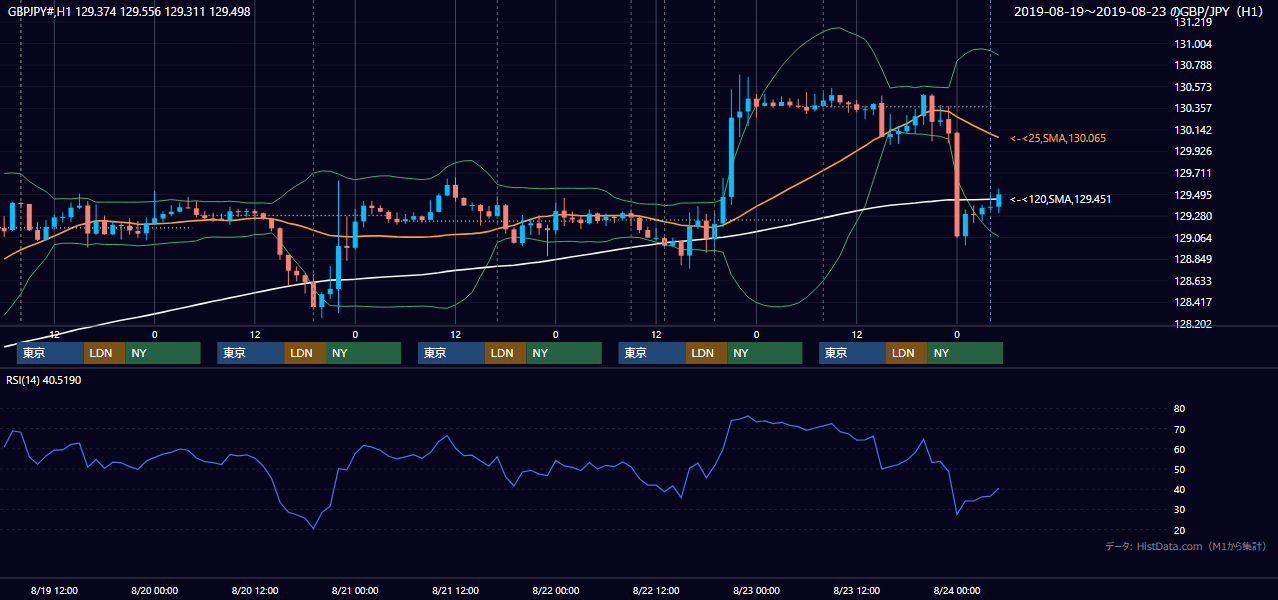Image resolution: width=1278 pixels, height=600 pixels.
Task: Click the 8/22 00:00 time axis label
Action: pyautogui.click(x=556, y=590)
